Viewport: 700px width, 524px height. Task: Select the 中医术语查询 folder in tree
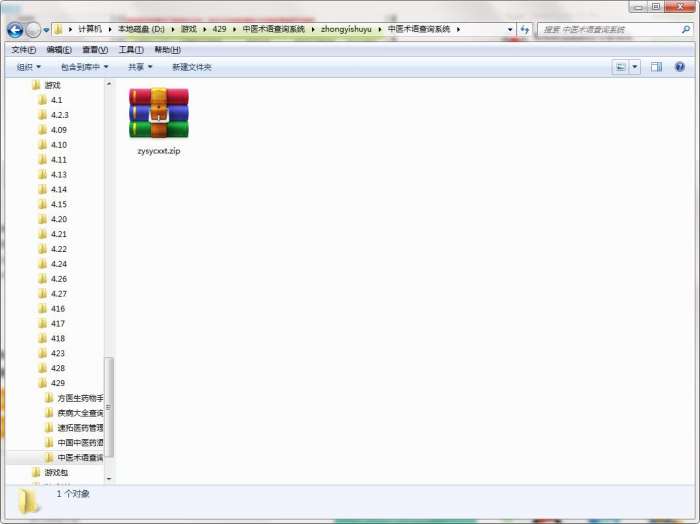click(80, 457)
